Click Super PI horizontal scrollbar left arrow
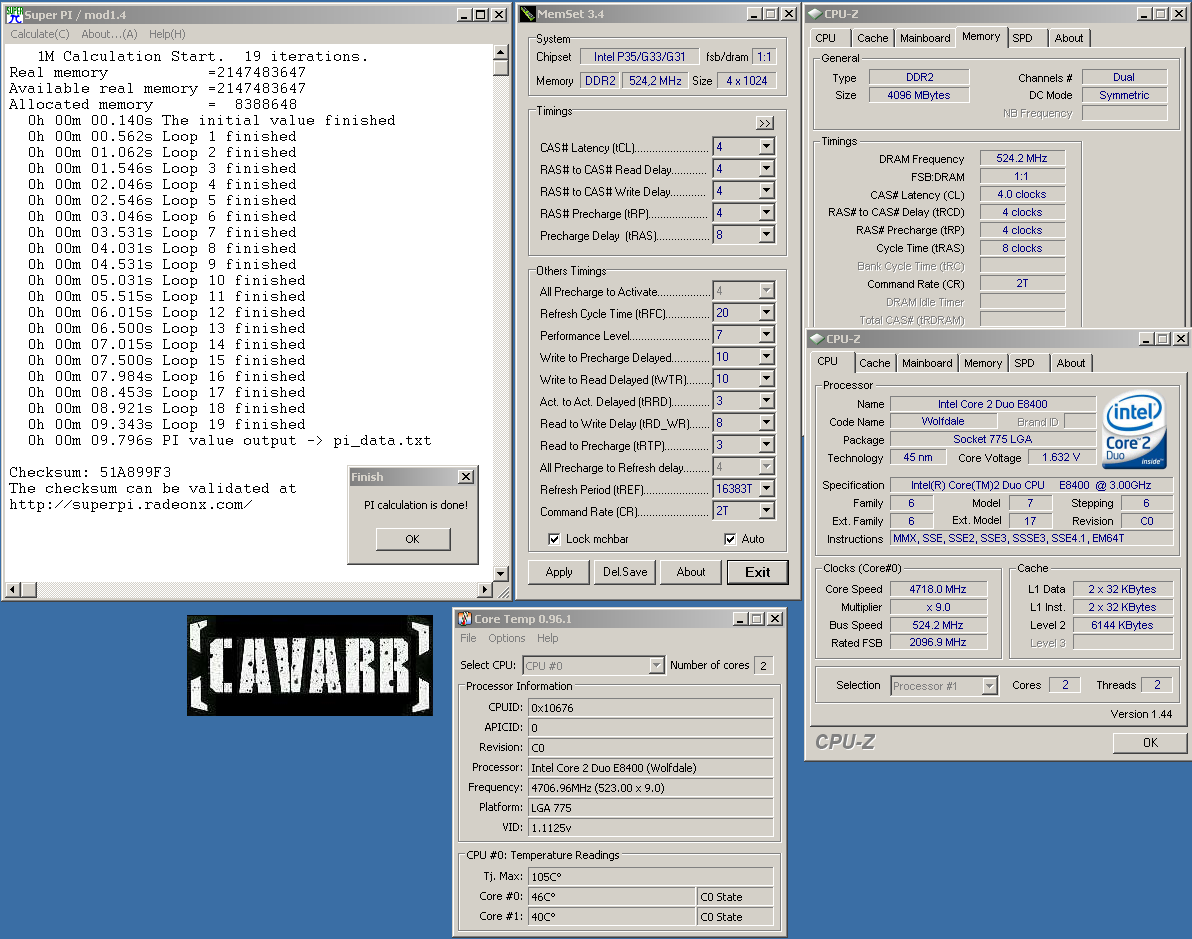Image resolution: width=1192 pixels, height=939 pixels. pos(12,589)
